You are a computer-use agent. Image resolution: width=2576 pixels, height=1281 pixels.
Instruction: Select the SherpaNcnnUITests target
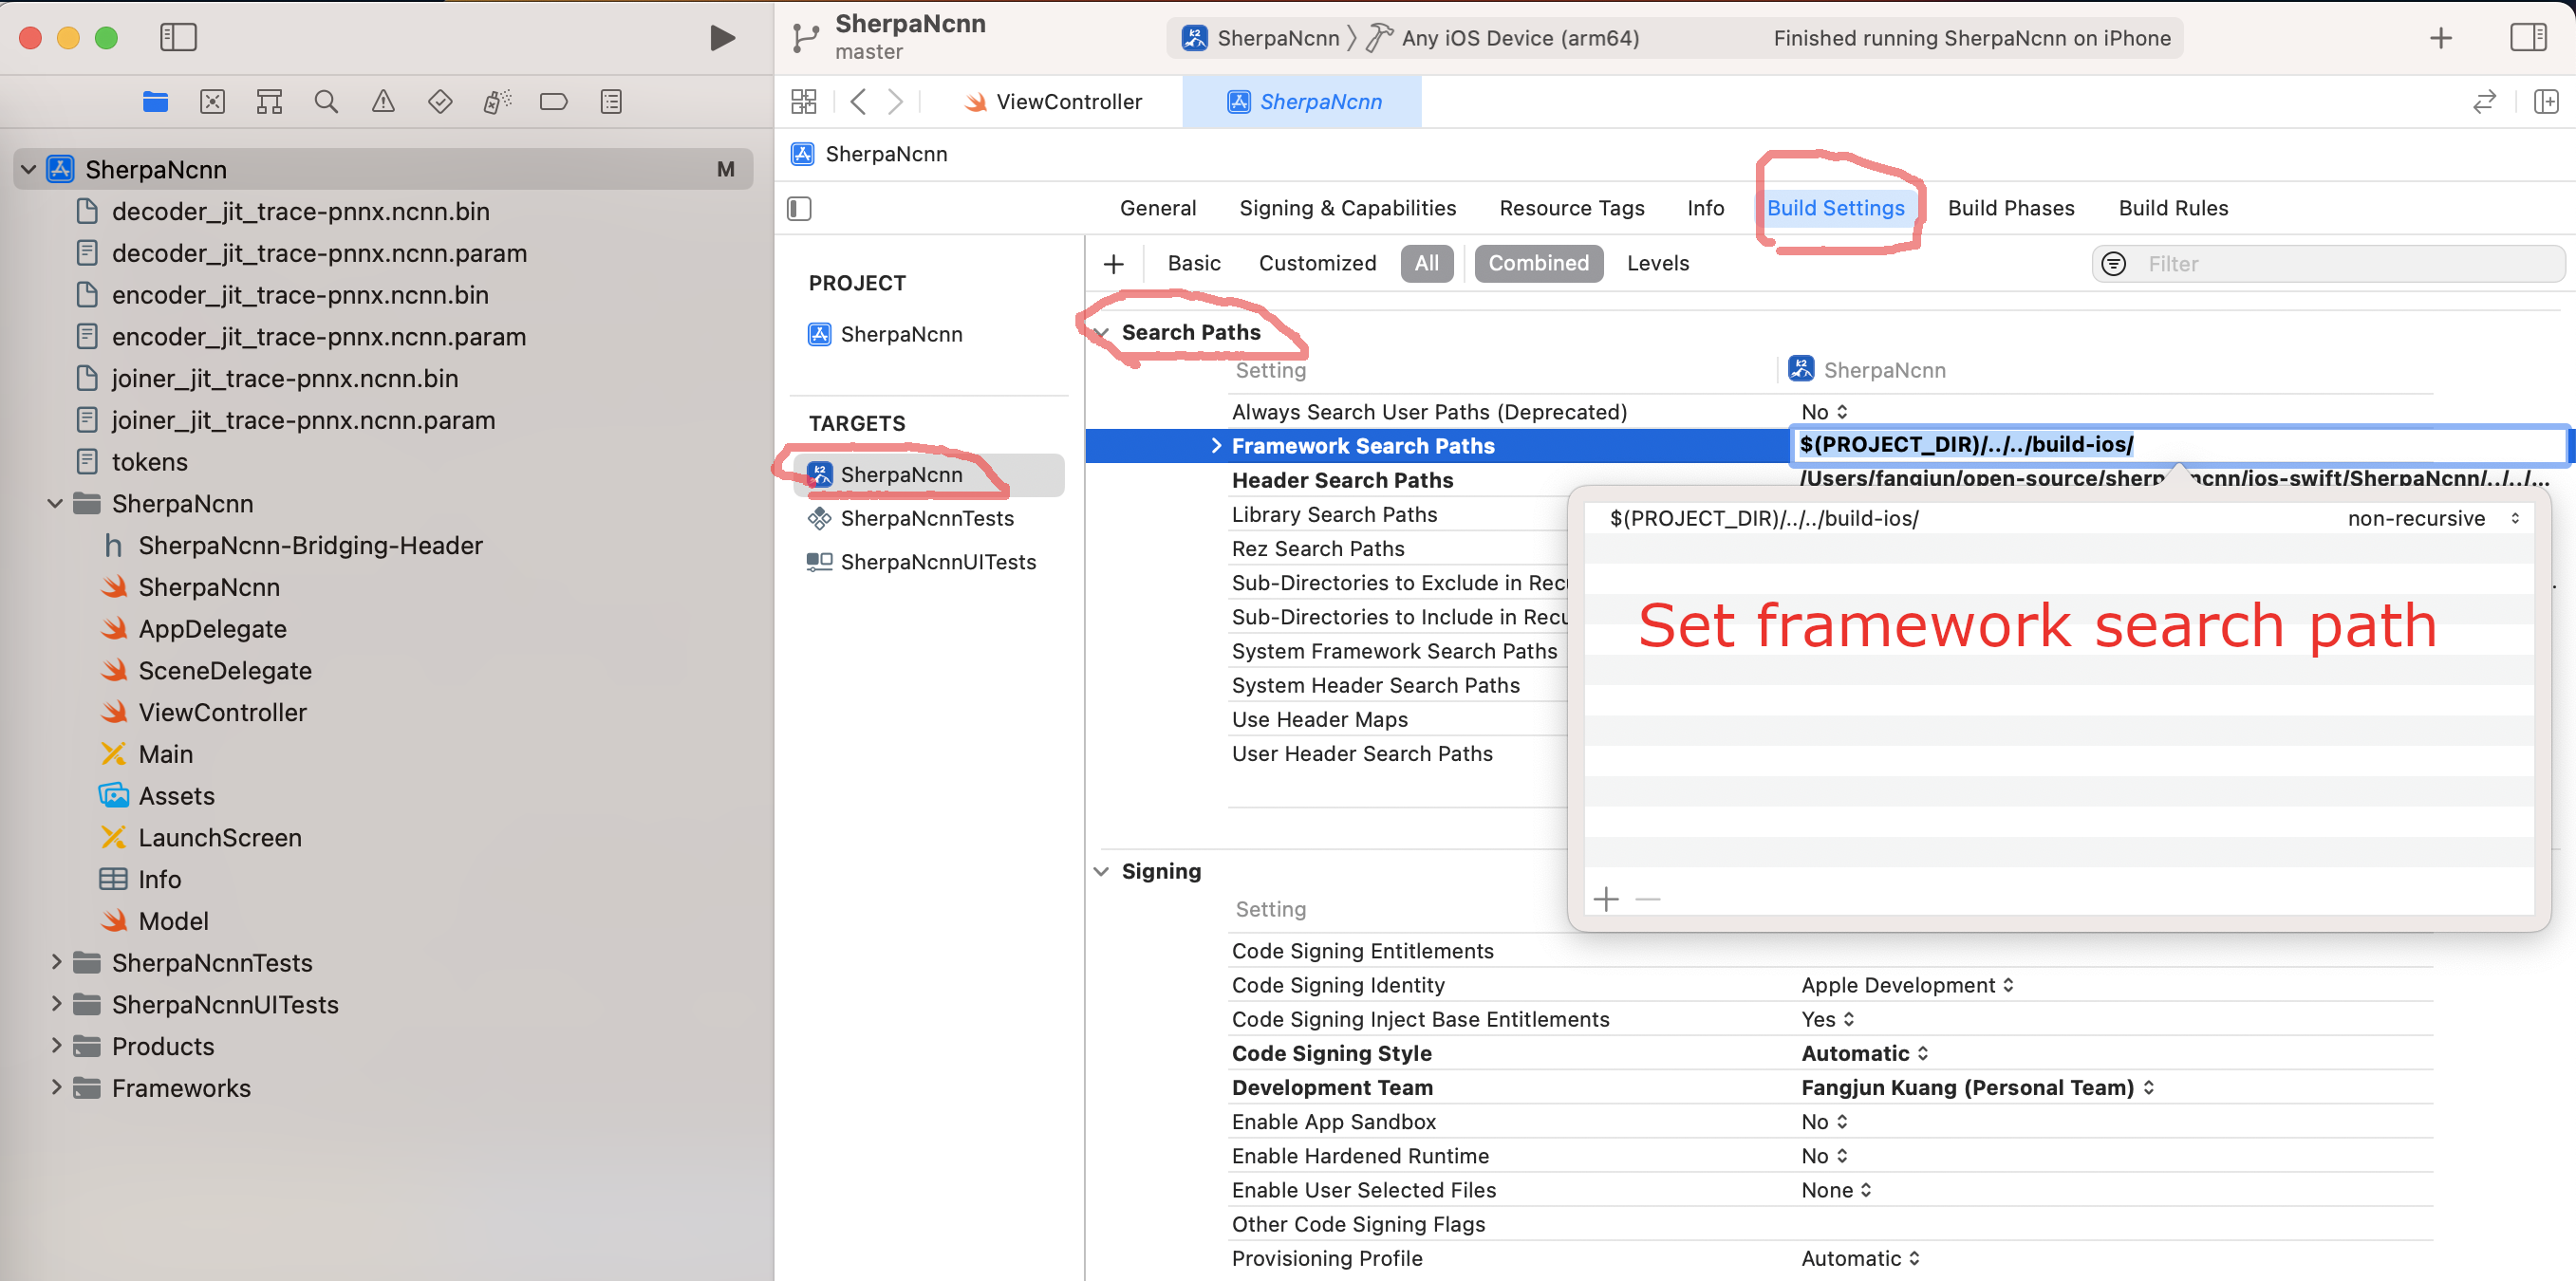(922, 562)
